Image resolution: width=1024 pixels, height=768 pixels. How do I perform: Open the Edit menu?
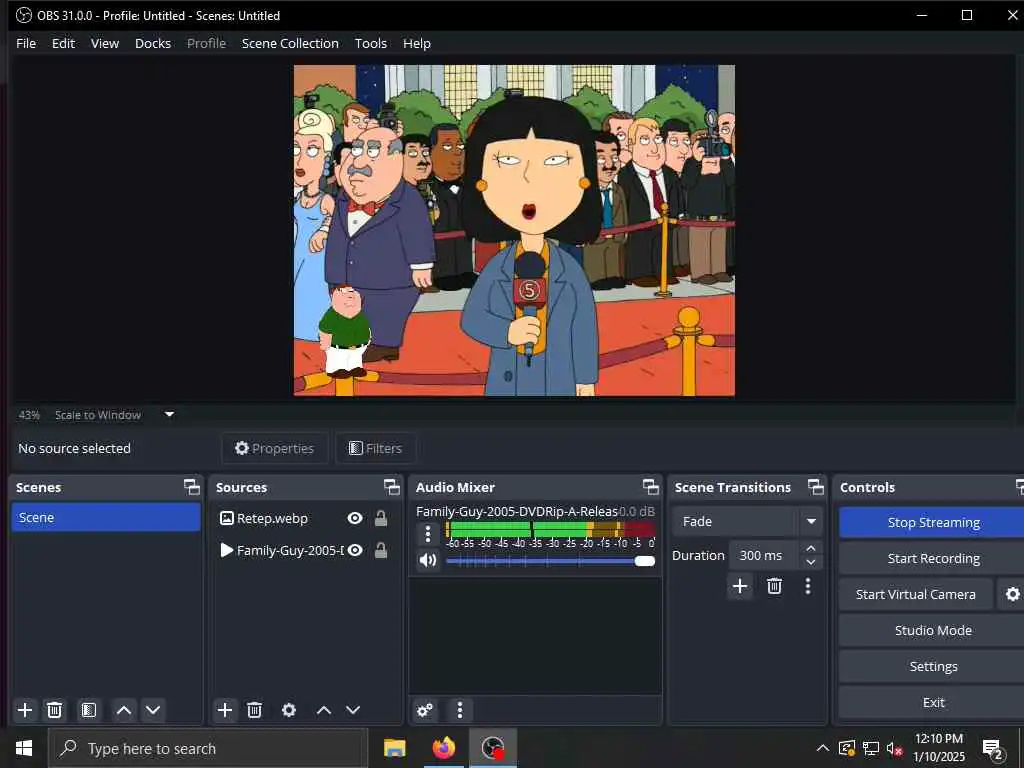click(63, 43)
